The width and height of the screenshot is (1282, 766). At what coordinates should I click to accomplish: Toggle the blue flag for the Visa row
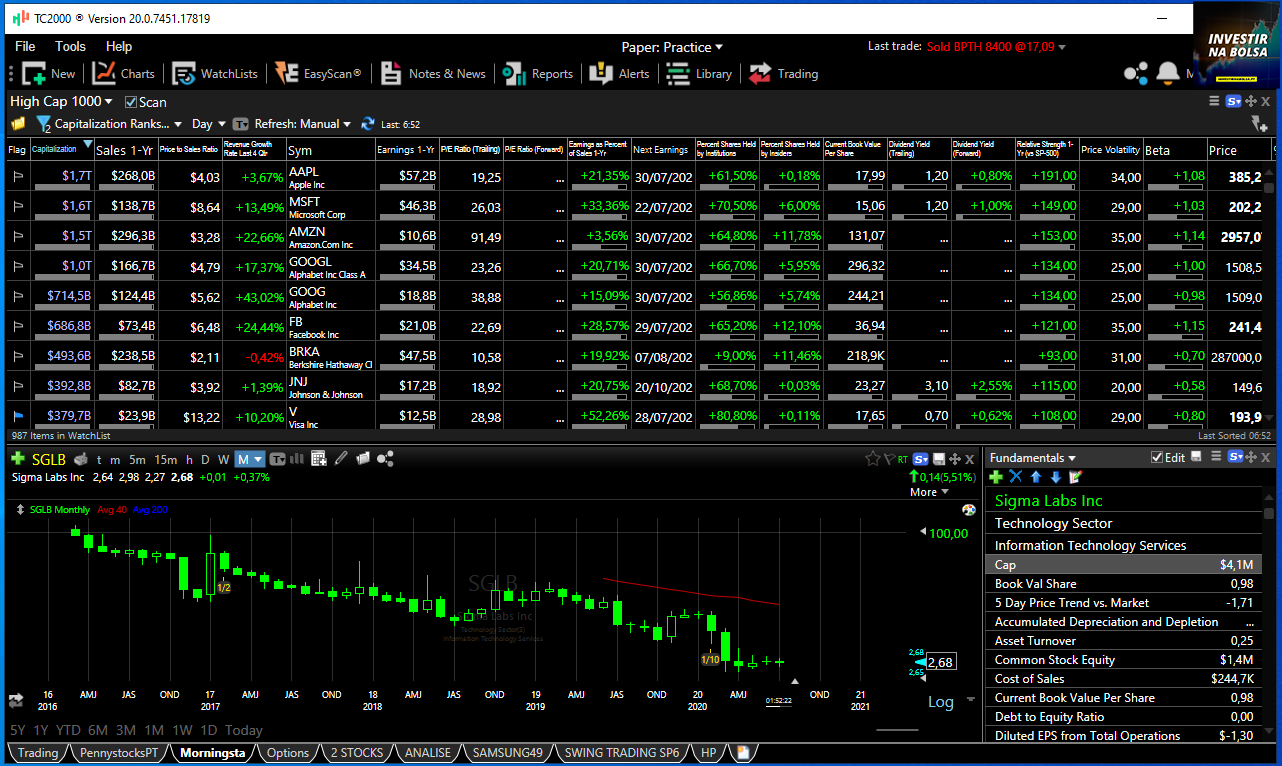coord(17,416)
